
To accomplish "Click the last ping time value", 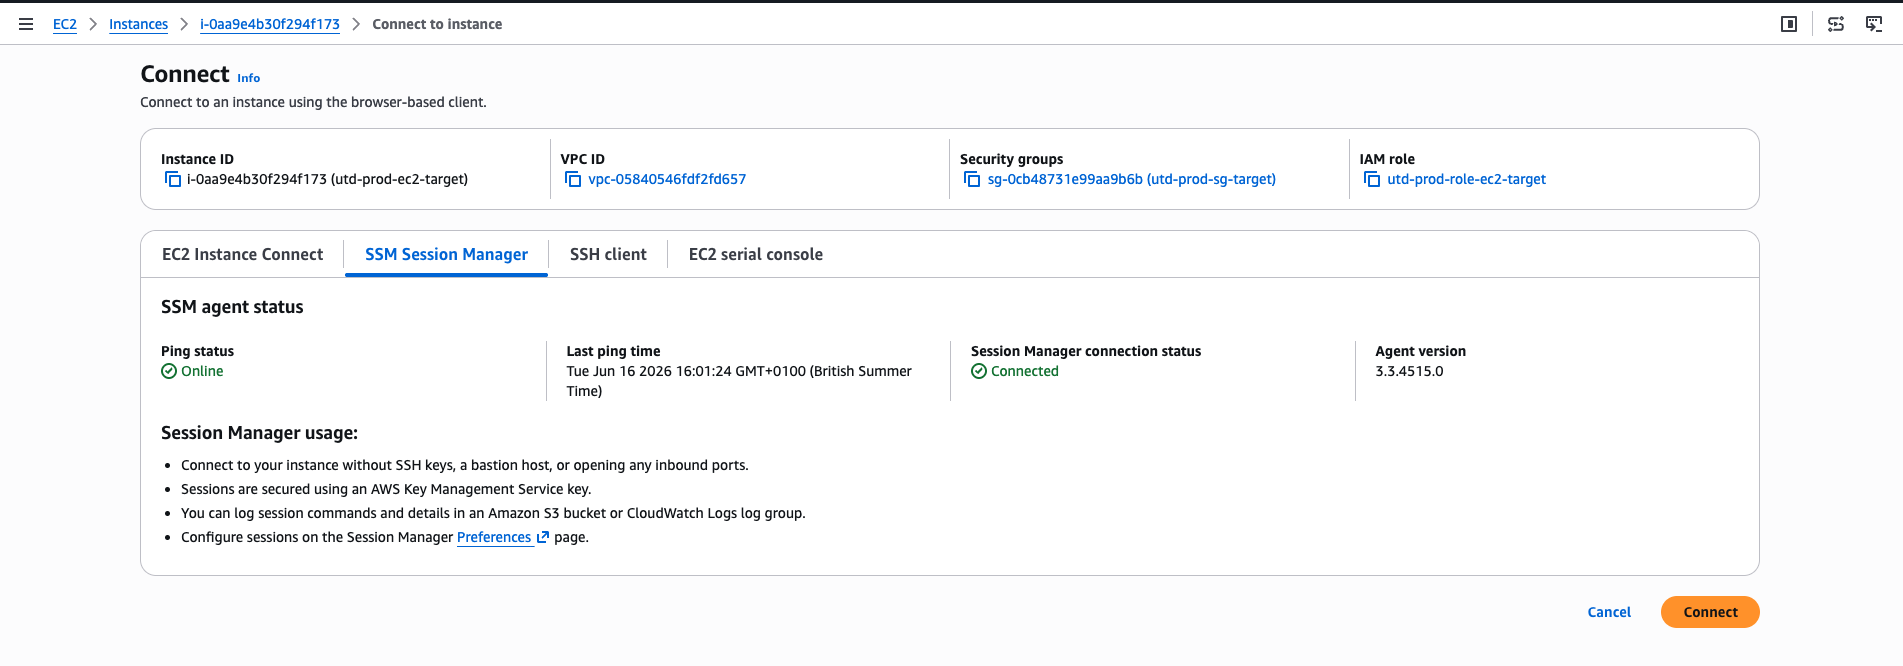I will click(x=739, y=381).
